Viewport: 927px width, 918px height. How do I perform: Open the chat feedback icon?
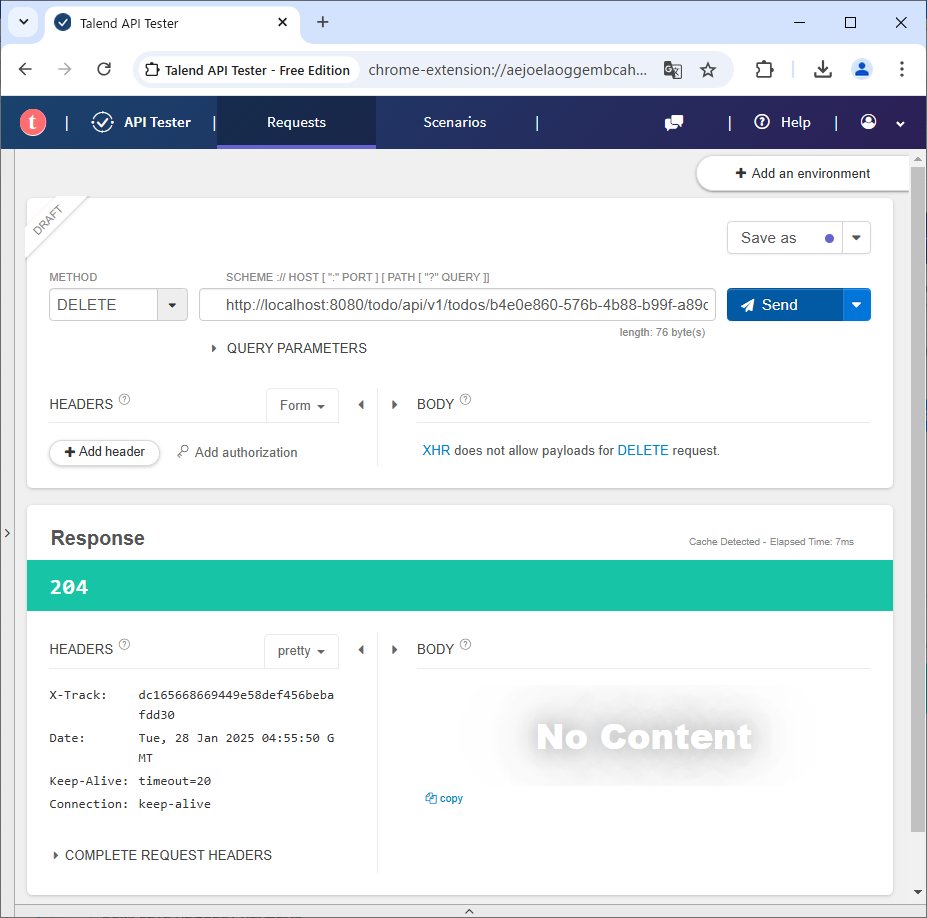[674, 122]
